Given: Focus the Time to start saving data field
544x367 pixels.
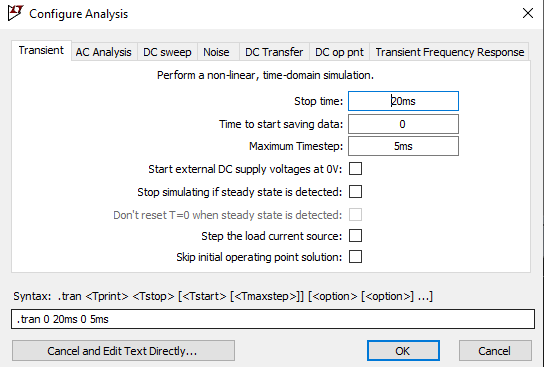Looking at the screenshot, I should coord(403,124).
